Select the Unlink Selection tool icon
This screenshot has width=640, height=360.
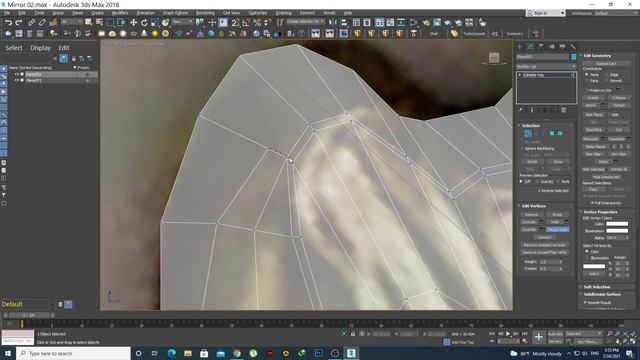[42, 22]
